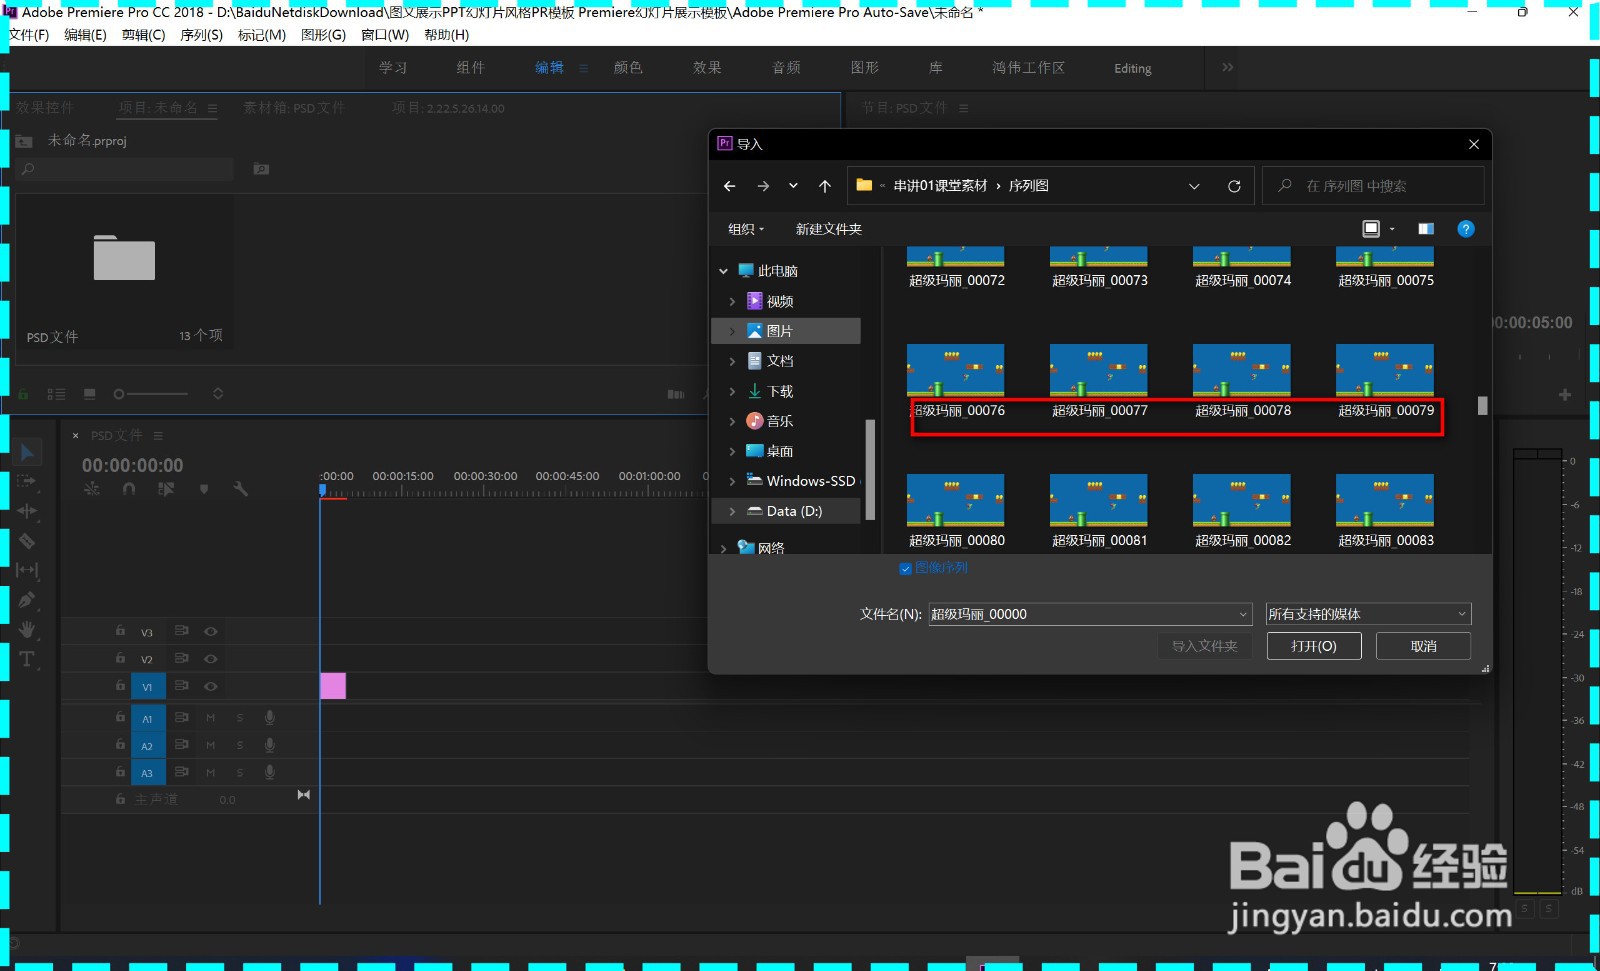Solo track A2

pyautogui.click(x=240, y=745)
